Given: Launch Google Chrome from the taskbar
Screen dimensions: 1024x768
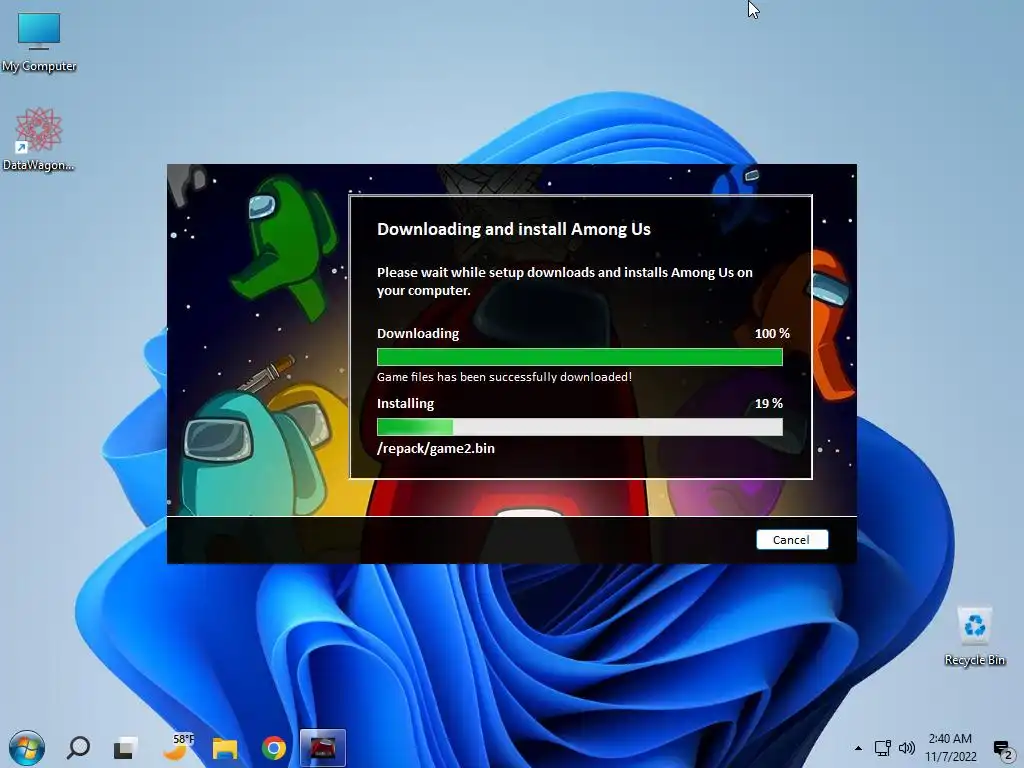Looking at the screenshot, I should (274, 748).
